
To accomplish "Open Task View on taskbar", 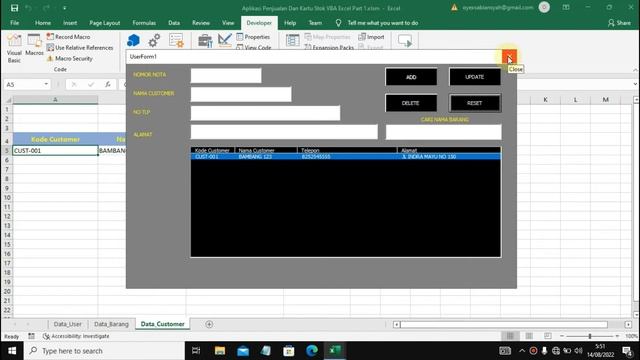I will pos(196,351).
